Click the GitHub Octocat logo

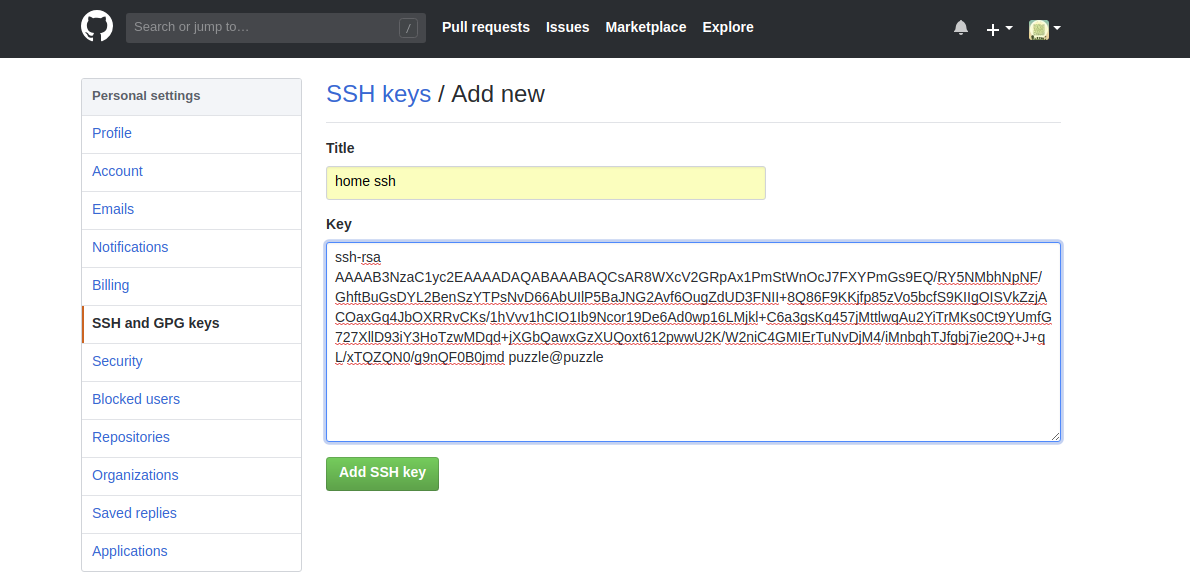coord(97,27)
